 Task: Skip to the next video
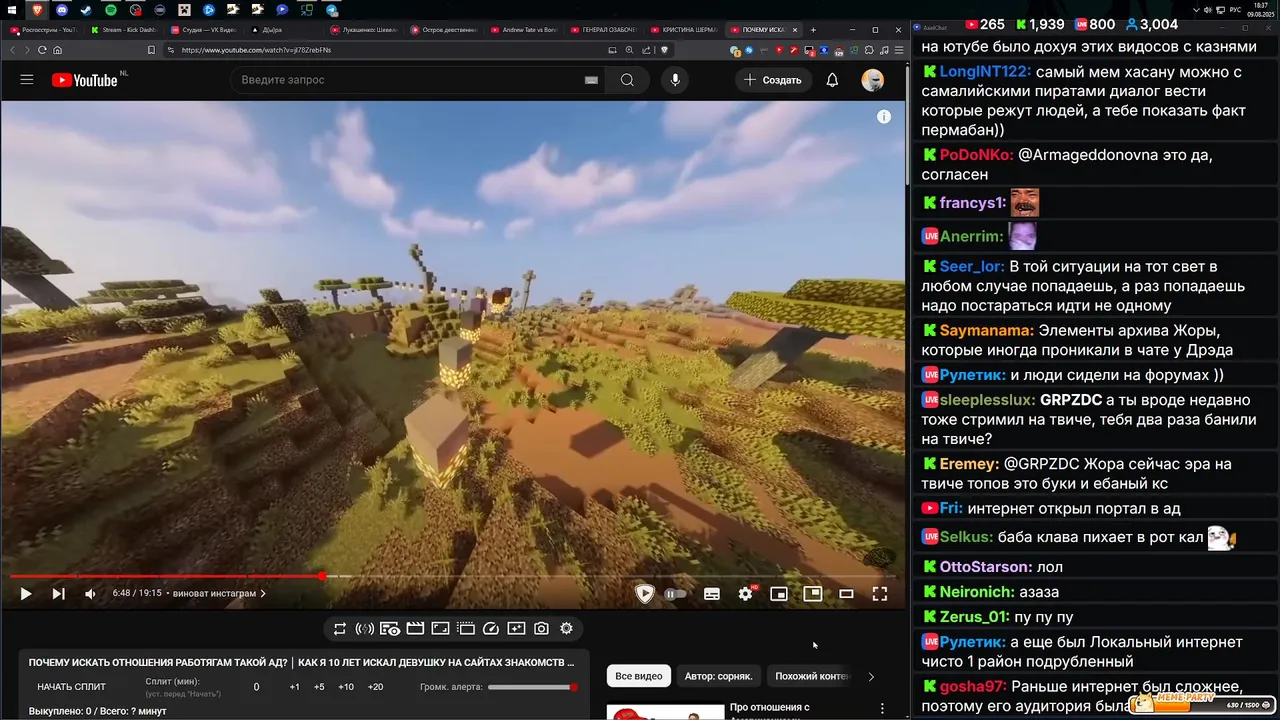pyautogui.click(x=59, y=594)
